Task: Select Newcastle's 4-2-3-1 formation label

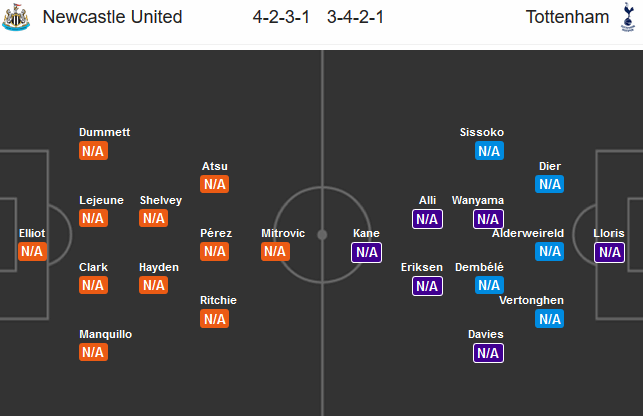Action: click(x=283, y=18)
